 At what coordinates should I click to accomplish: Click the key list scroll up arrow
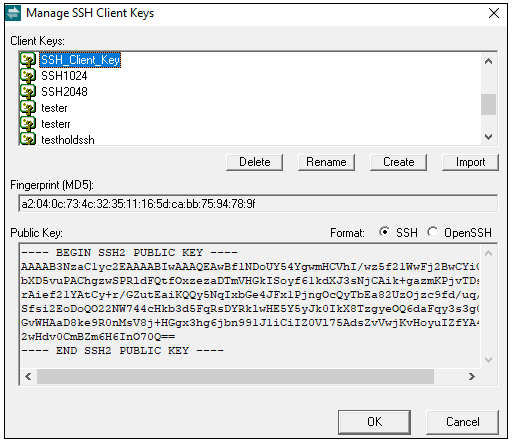click(489, 61)
